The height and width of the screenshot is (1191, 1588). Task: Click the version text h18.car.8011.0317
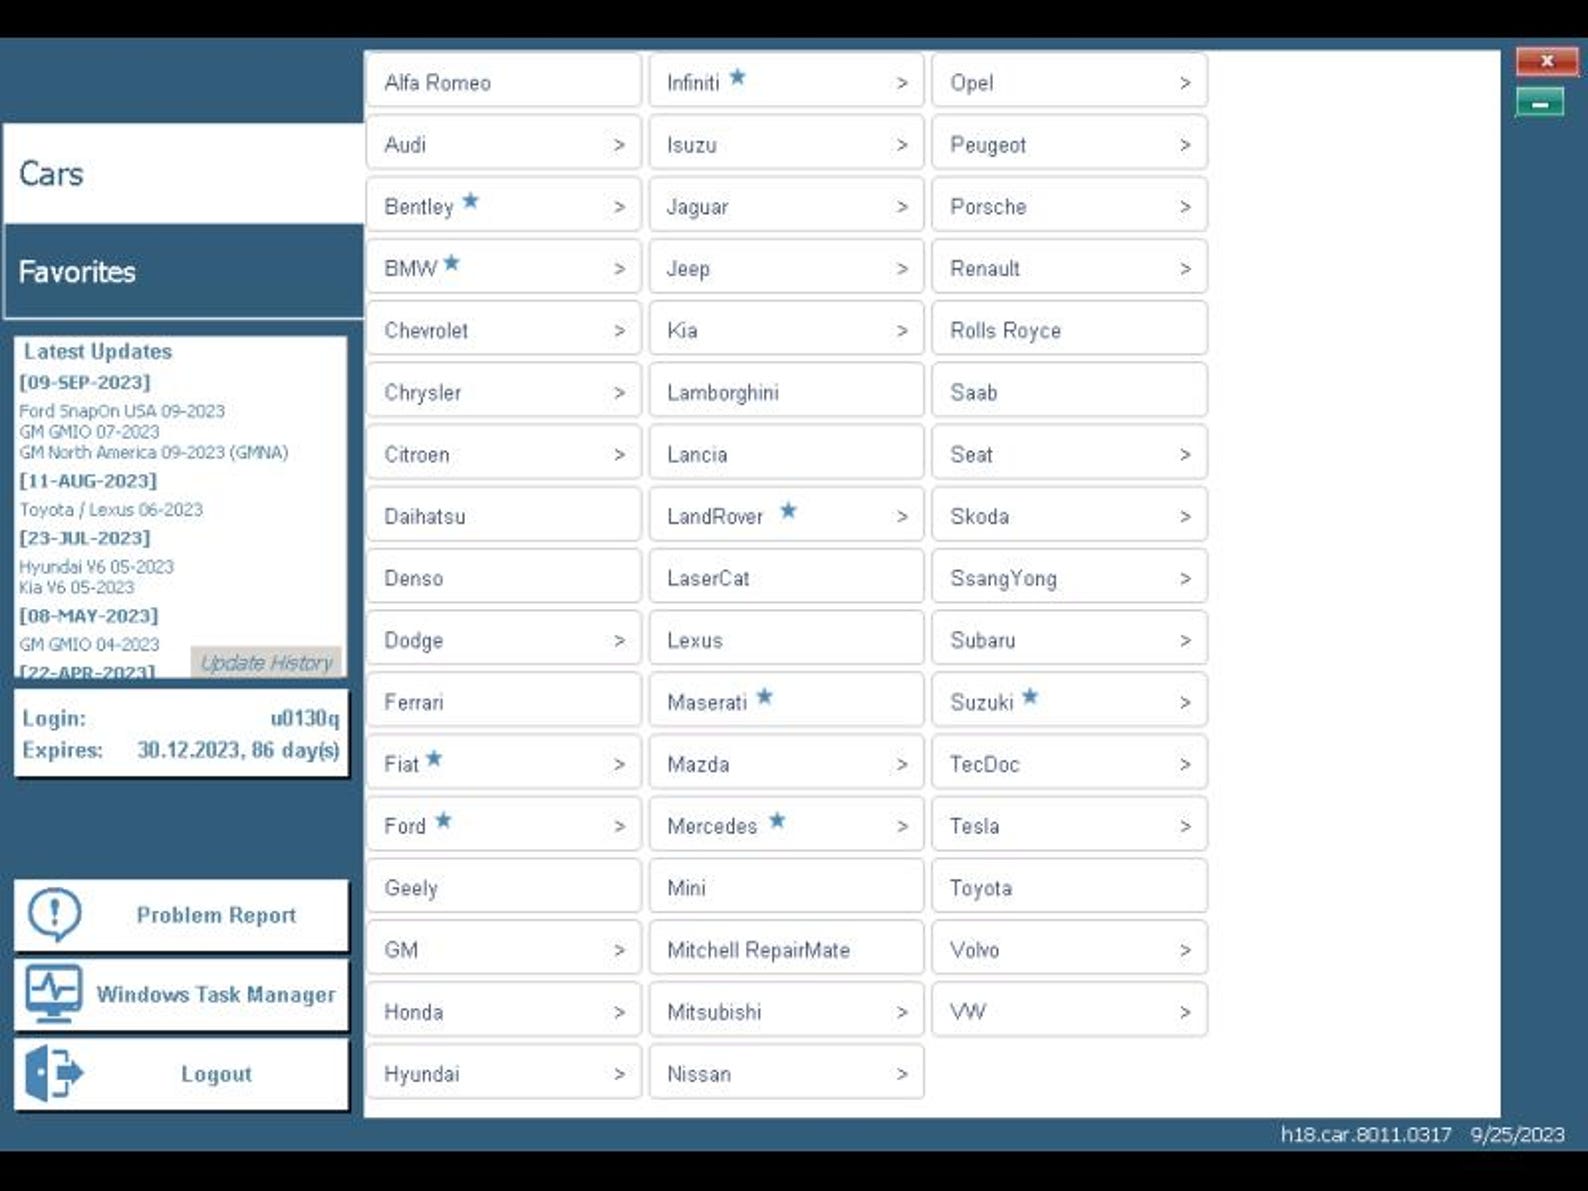1366,1134
